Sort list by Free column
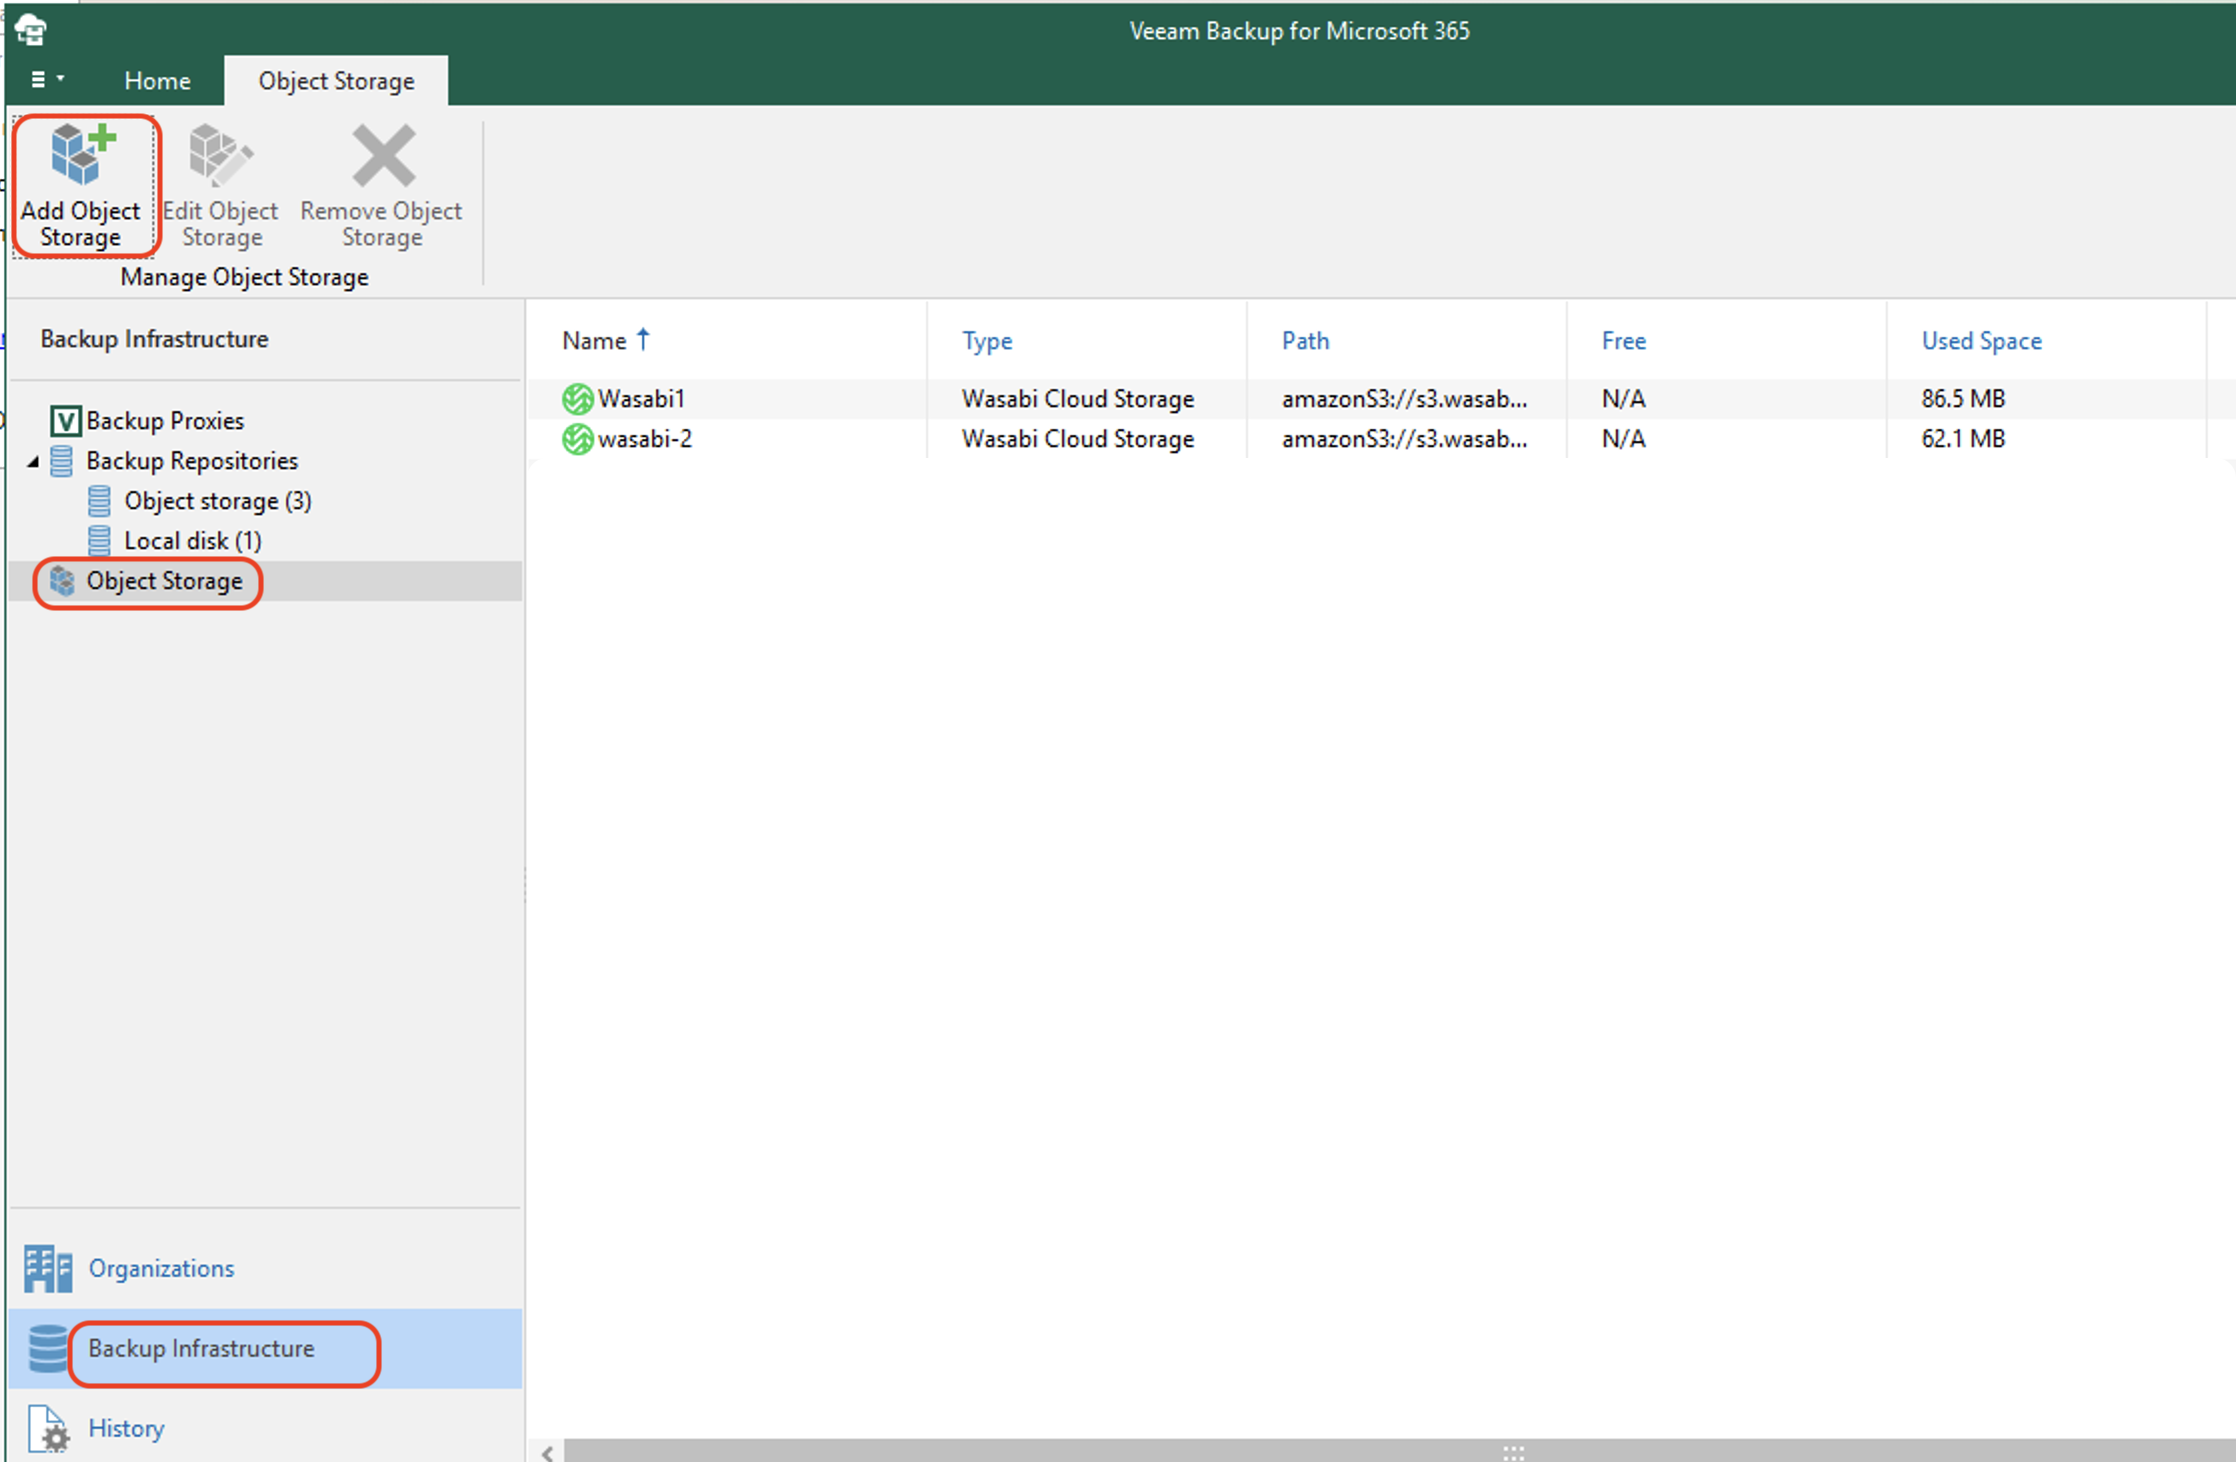The height and width of the screenshot is (1462, 2236). pos(1623,341)
